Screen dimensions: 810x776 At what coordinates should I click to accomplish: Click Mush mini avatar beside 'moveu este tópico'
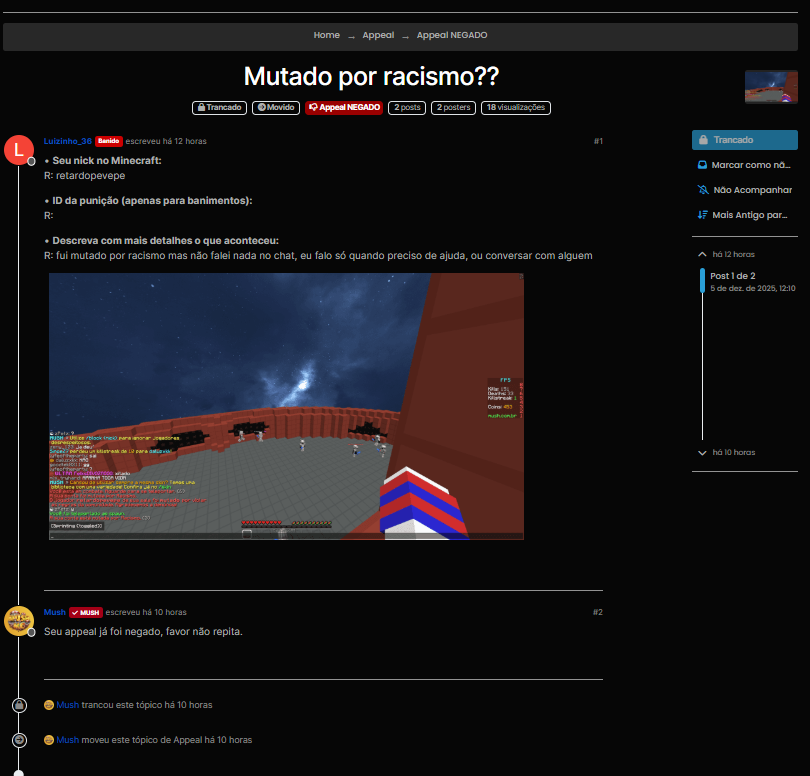pos(49,740)
